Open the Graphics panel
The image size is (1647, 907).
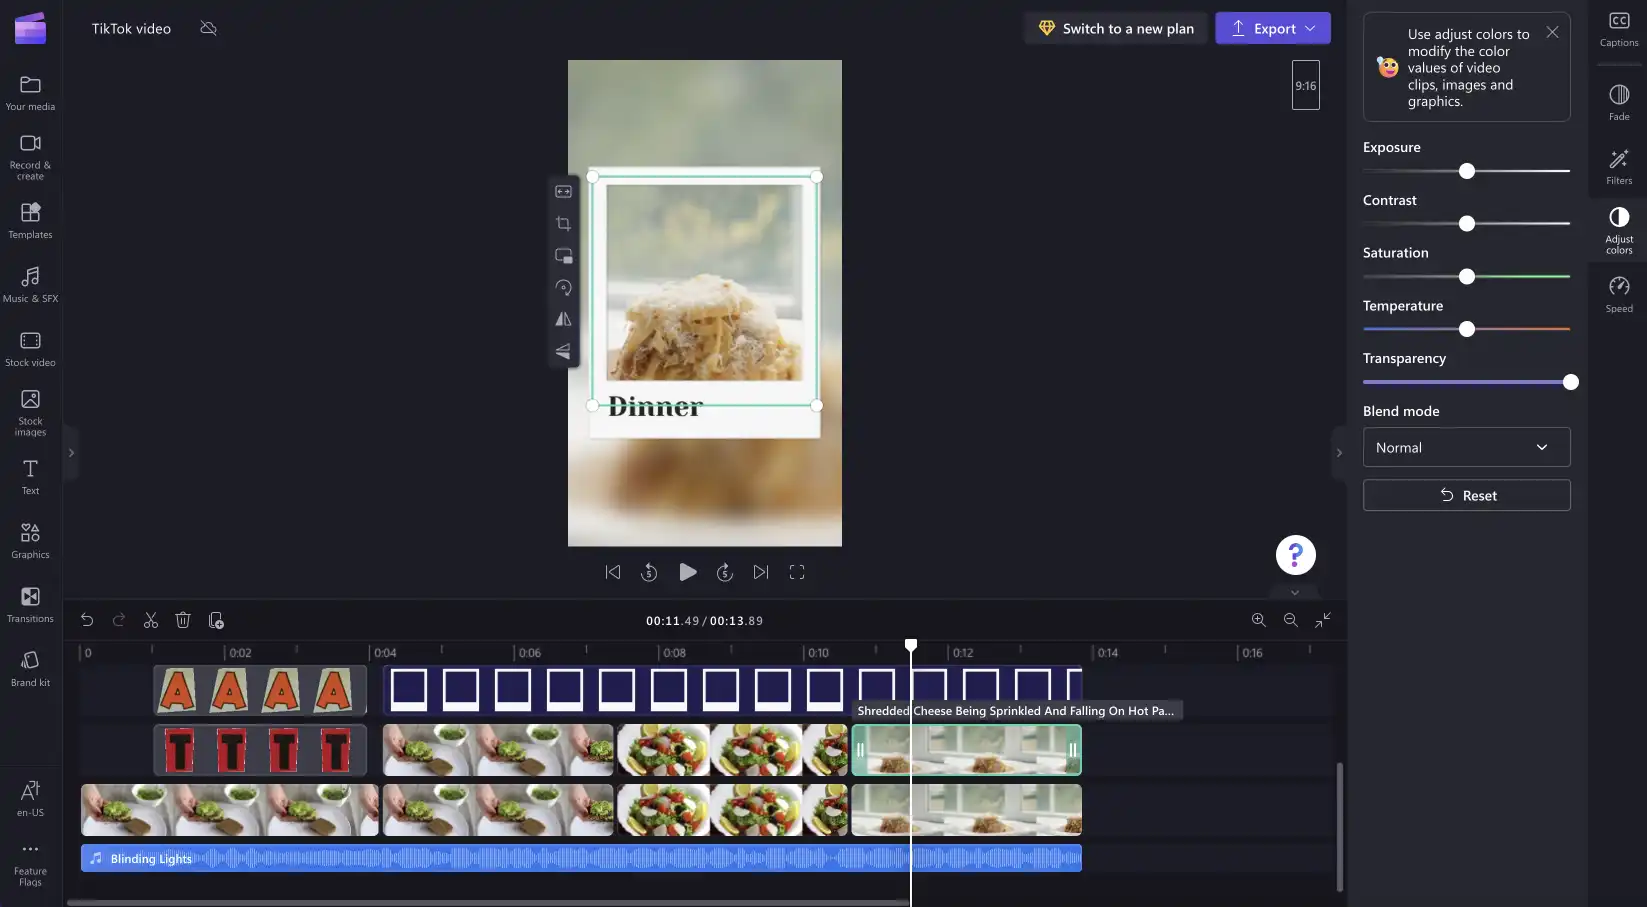click(x=30, y=541)
